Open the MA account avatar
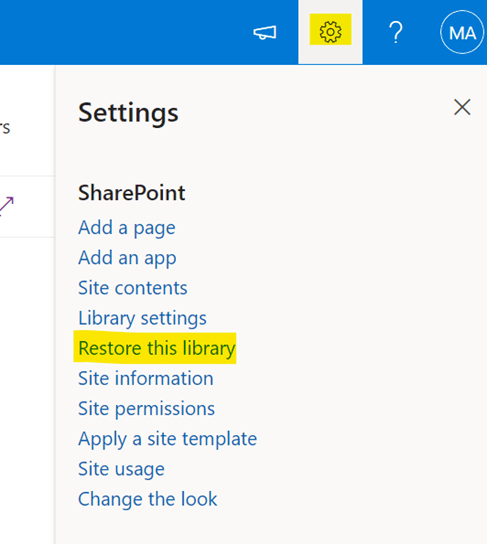Viewport: 487px width, 544px height. click(x=462, y=32)
